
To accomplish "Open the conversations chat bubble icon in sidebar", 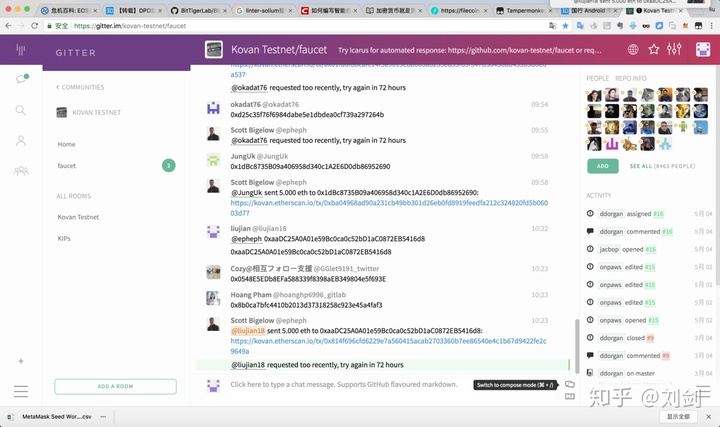I will [22, 79].
